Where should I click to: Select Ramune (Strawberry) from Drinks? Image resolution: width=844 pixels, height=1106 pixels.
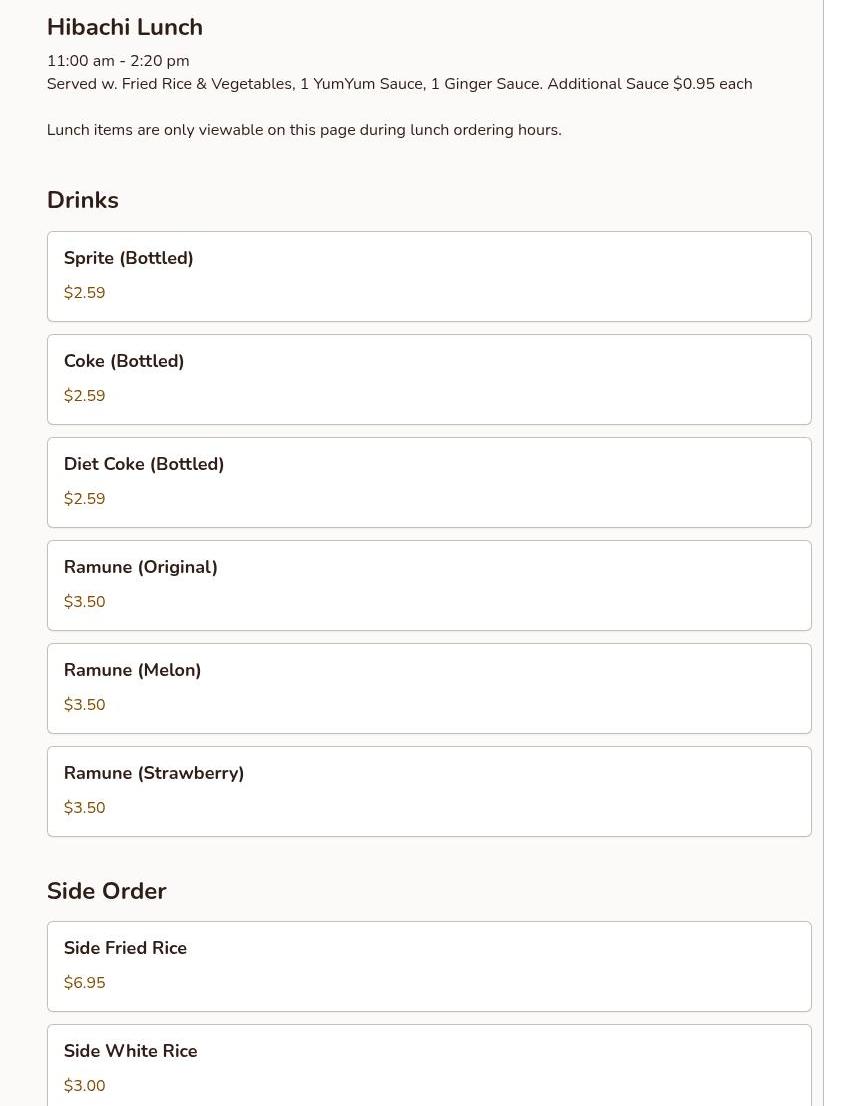coord(429,791)
